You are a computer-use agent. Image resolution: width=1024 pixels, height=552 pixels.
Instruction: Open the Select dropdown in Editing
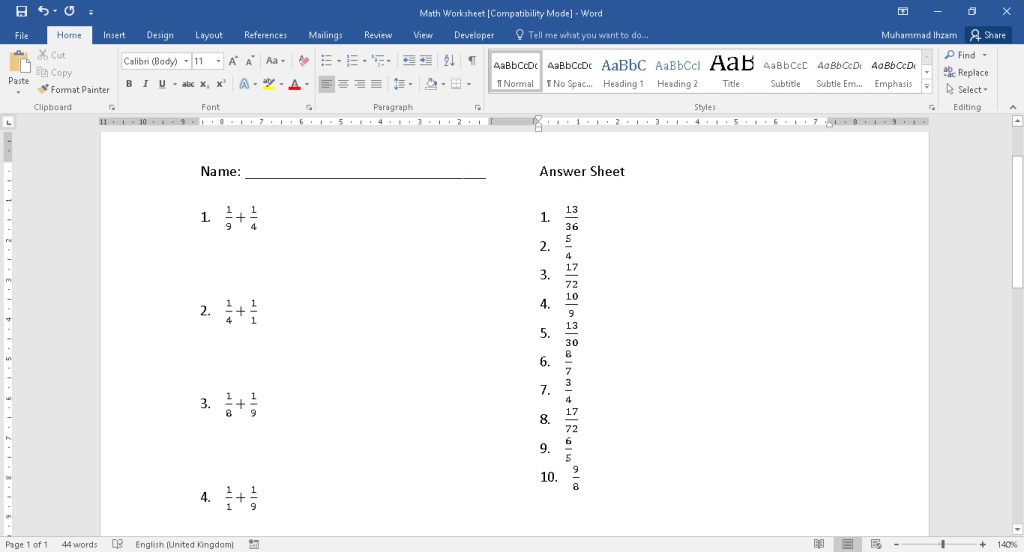coord(967,89)
